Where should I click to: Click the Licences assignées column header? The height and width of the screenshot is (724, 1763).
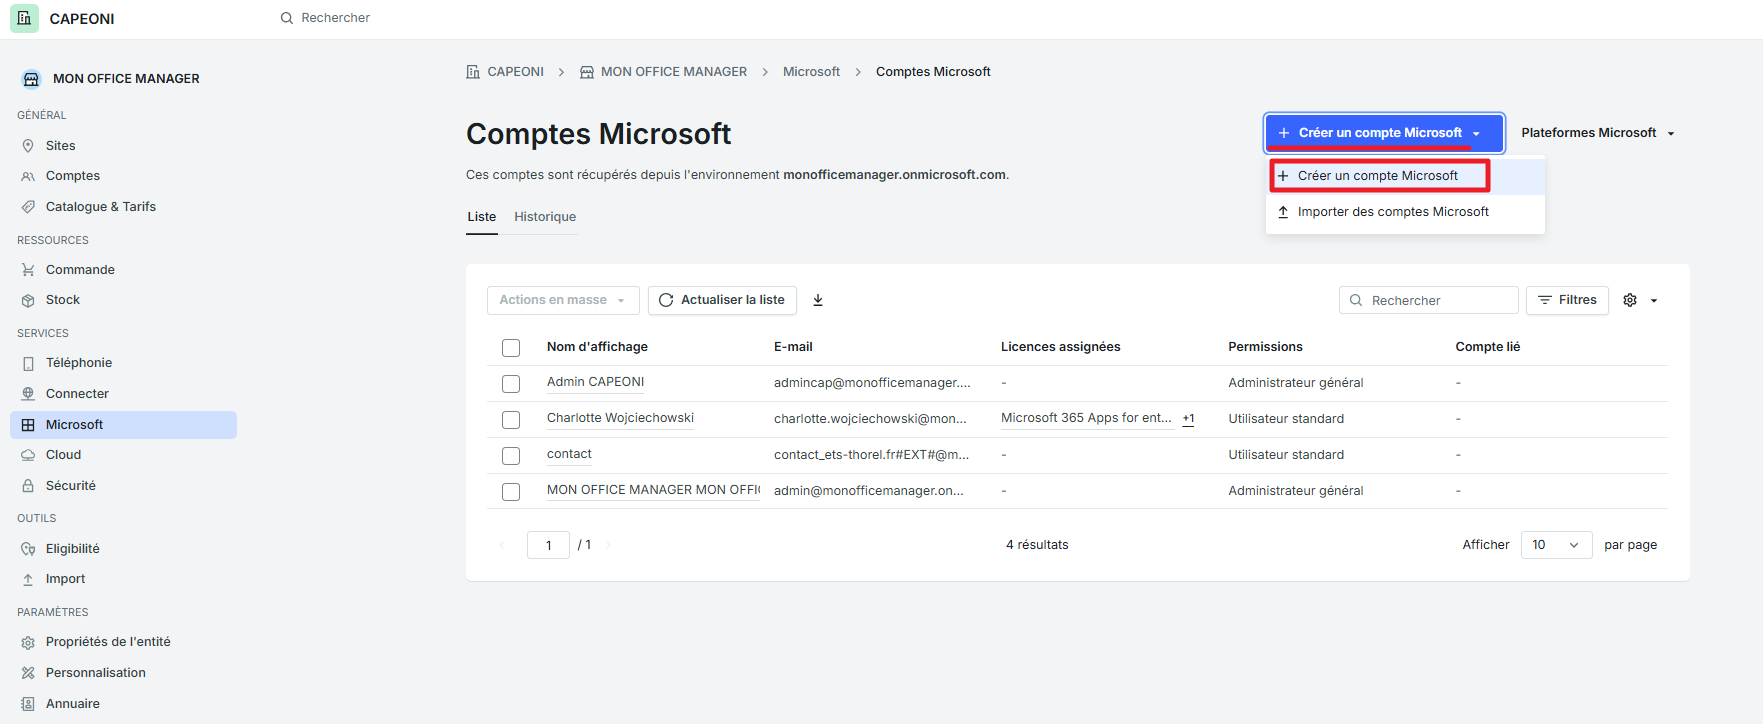pyautogui.click(x=1061, y=347)
